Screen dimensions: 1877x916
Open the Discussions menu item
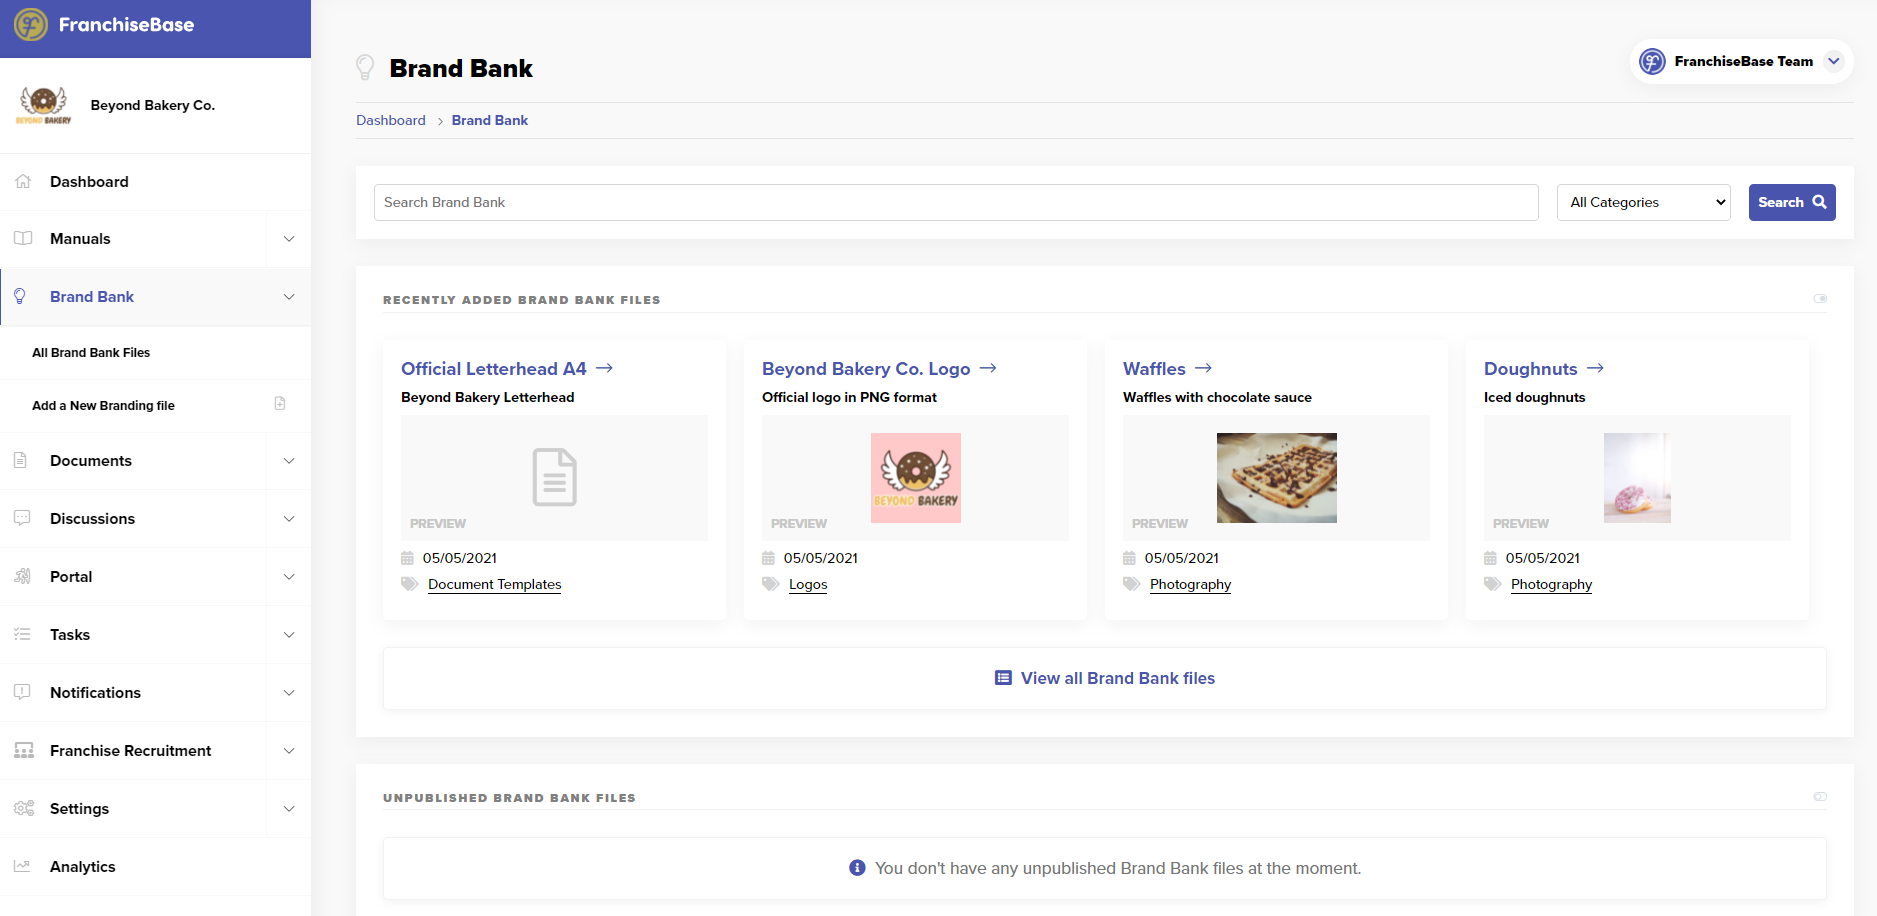point(92,519)
